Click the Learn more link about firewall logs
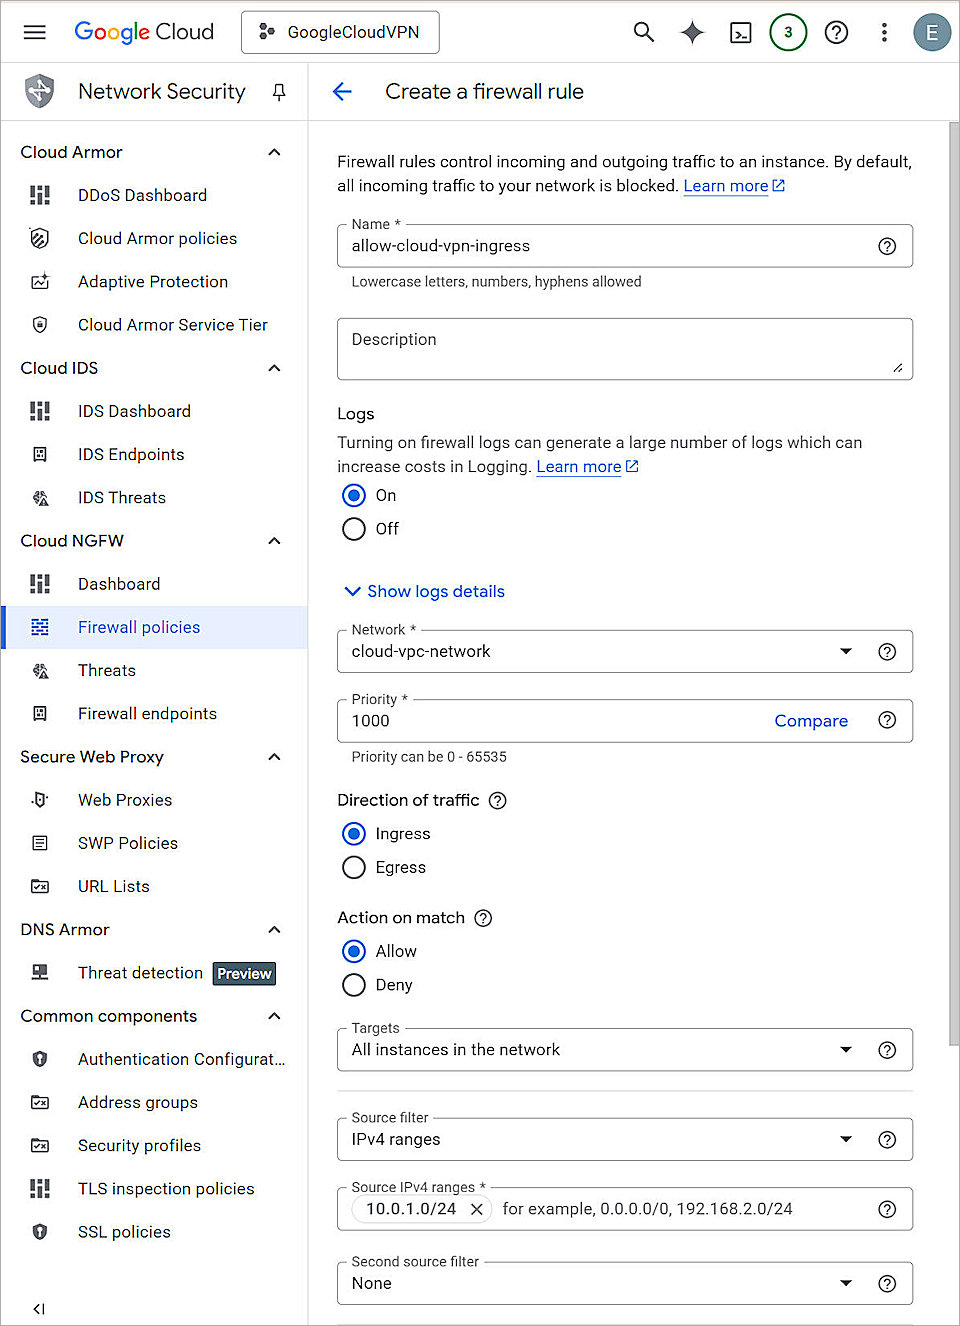The image size is (960, 1326). click(x=579, y=466)
